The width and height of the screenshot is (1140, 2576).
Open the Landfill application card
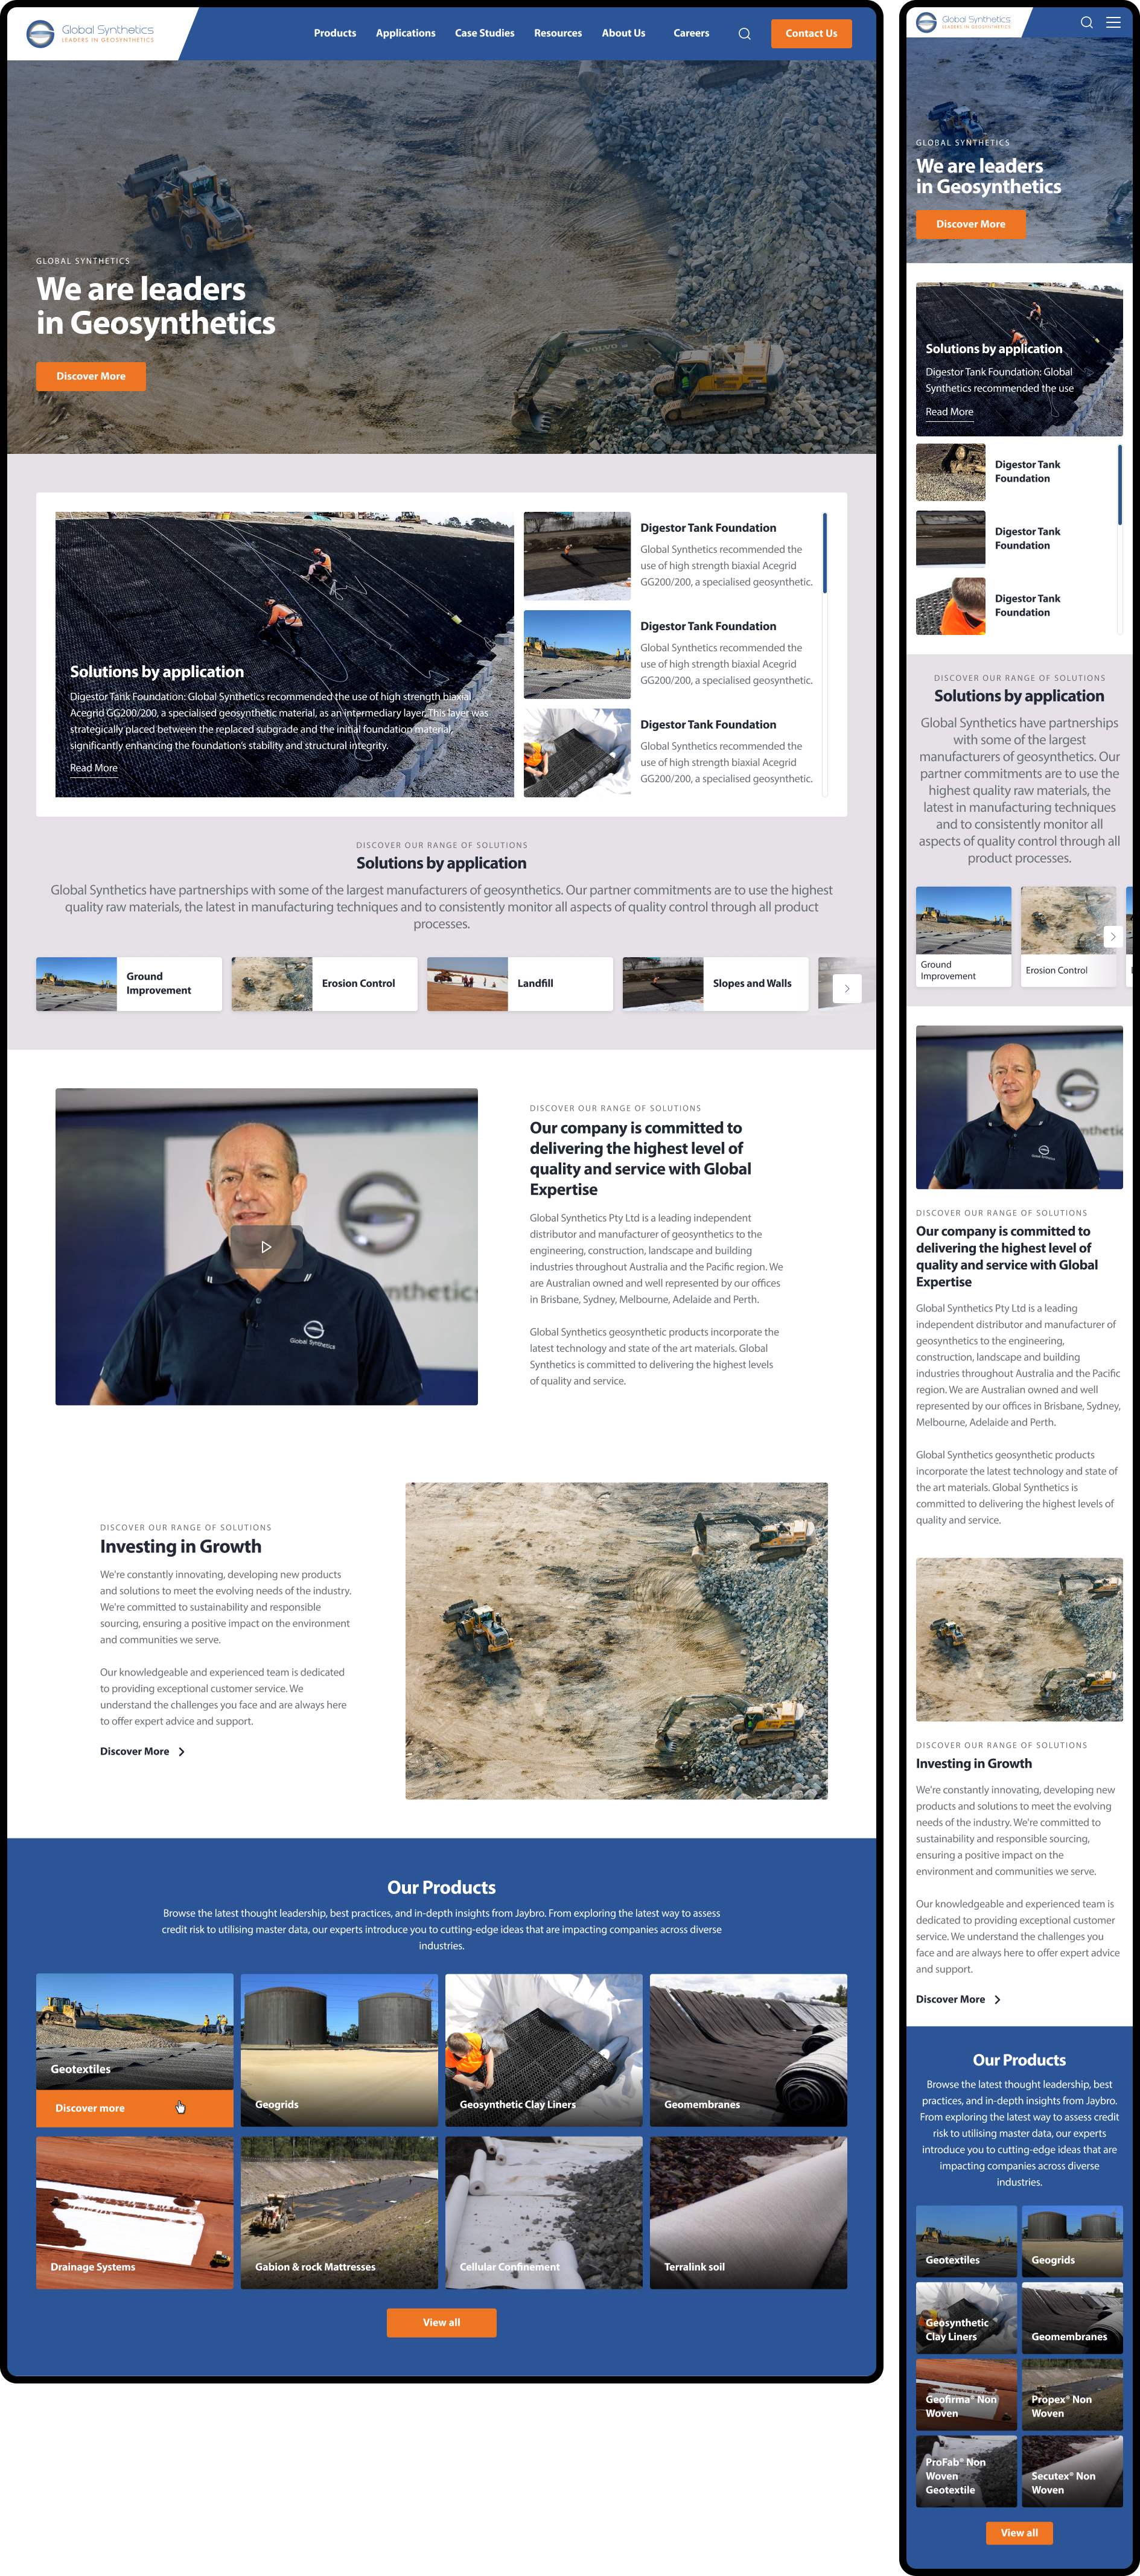point(520,983)
